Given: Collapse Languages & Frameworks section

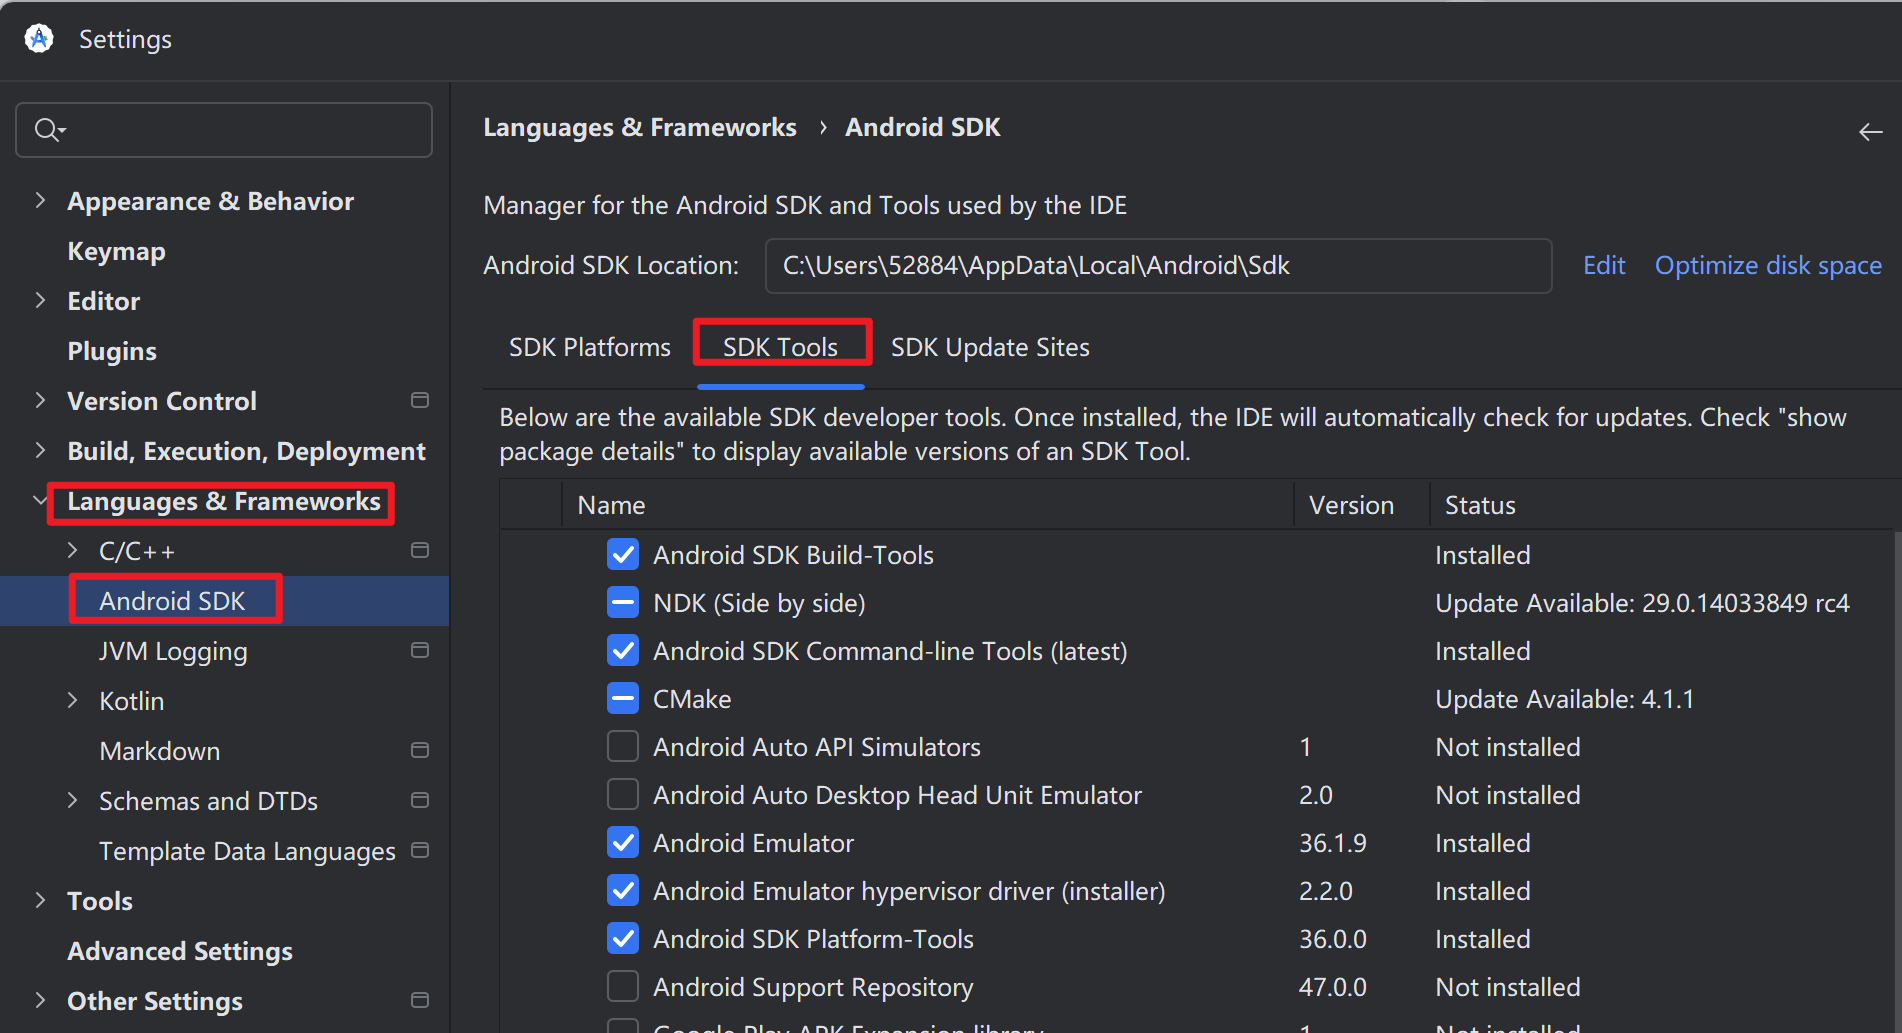Looking at the screenshot, I should click(x=40, y=501).
